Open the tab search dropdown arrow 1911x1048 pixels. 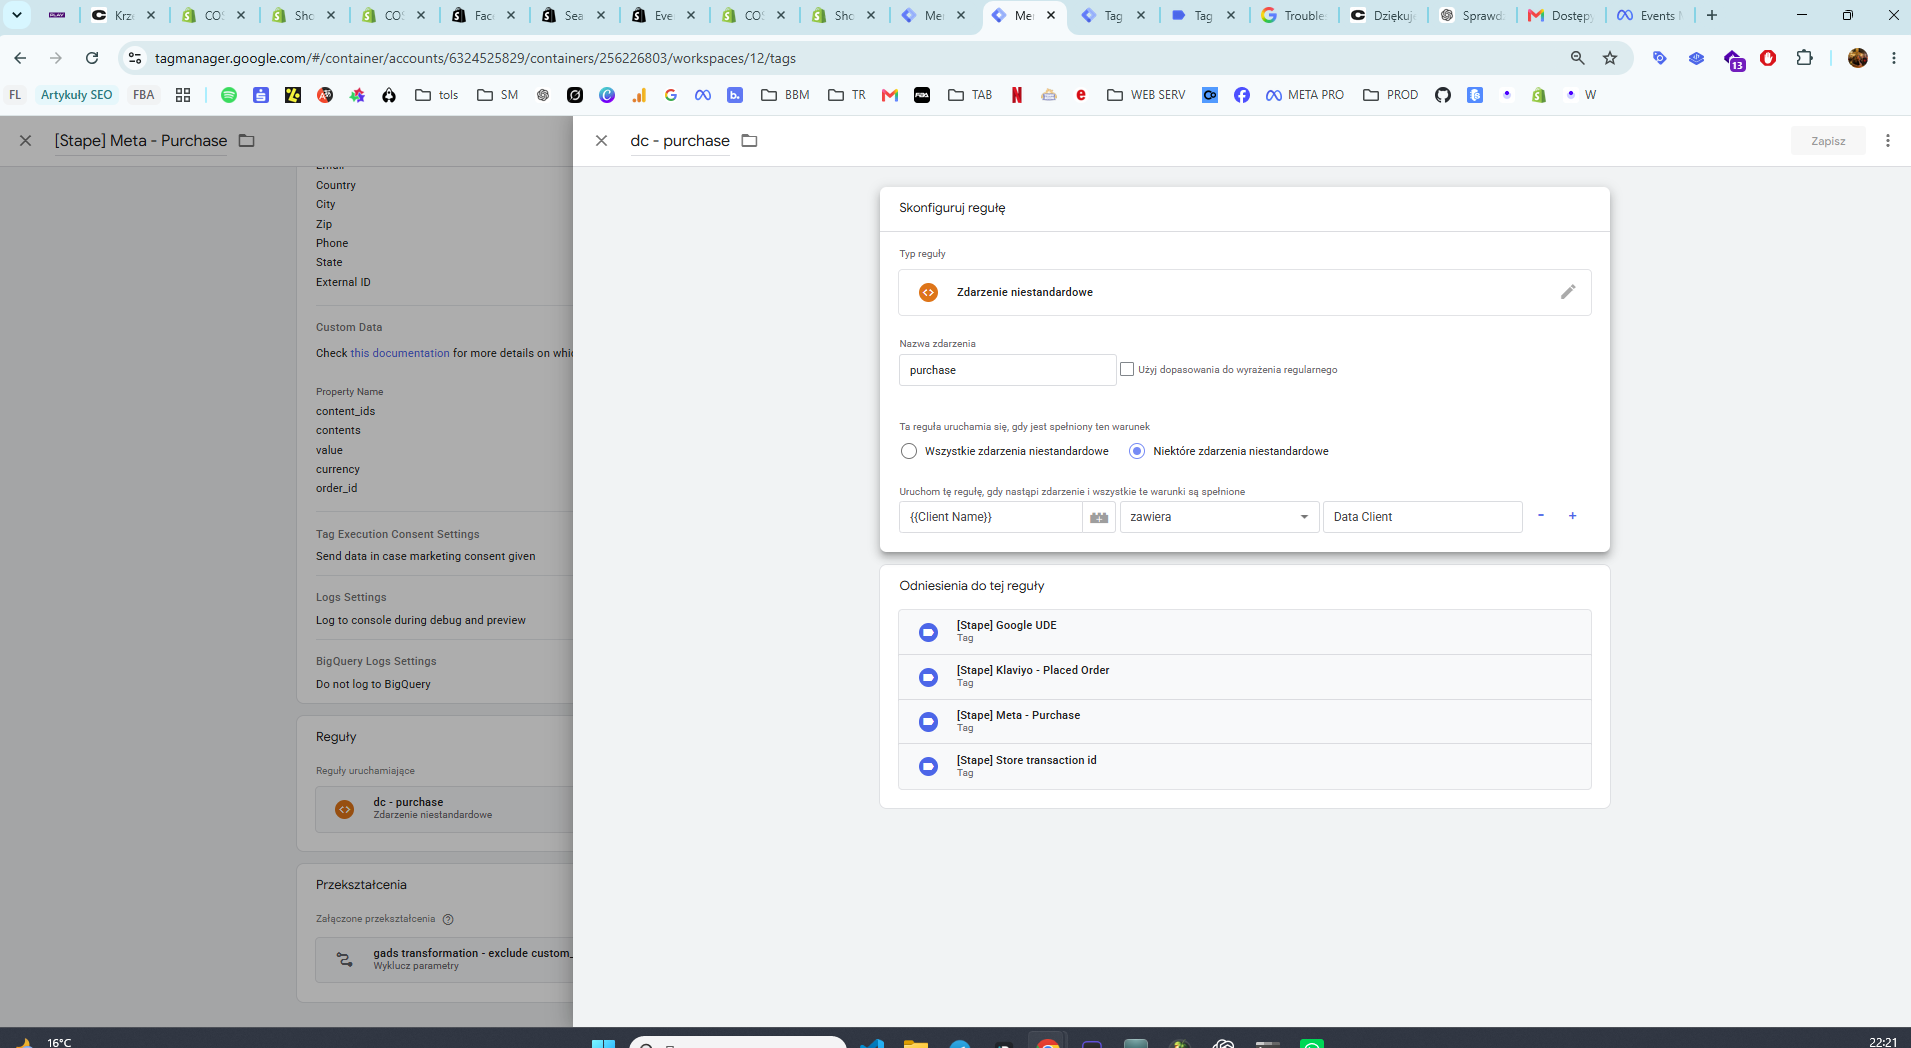pos(17,15)
